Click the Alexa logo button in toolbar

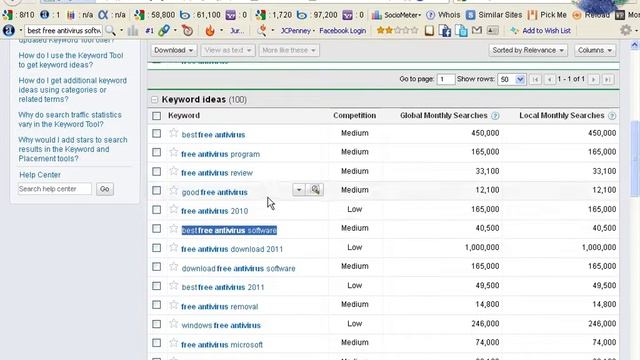click(9, 30)
